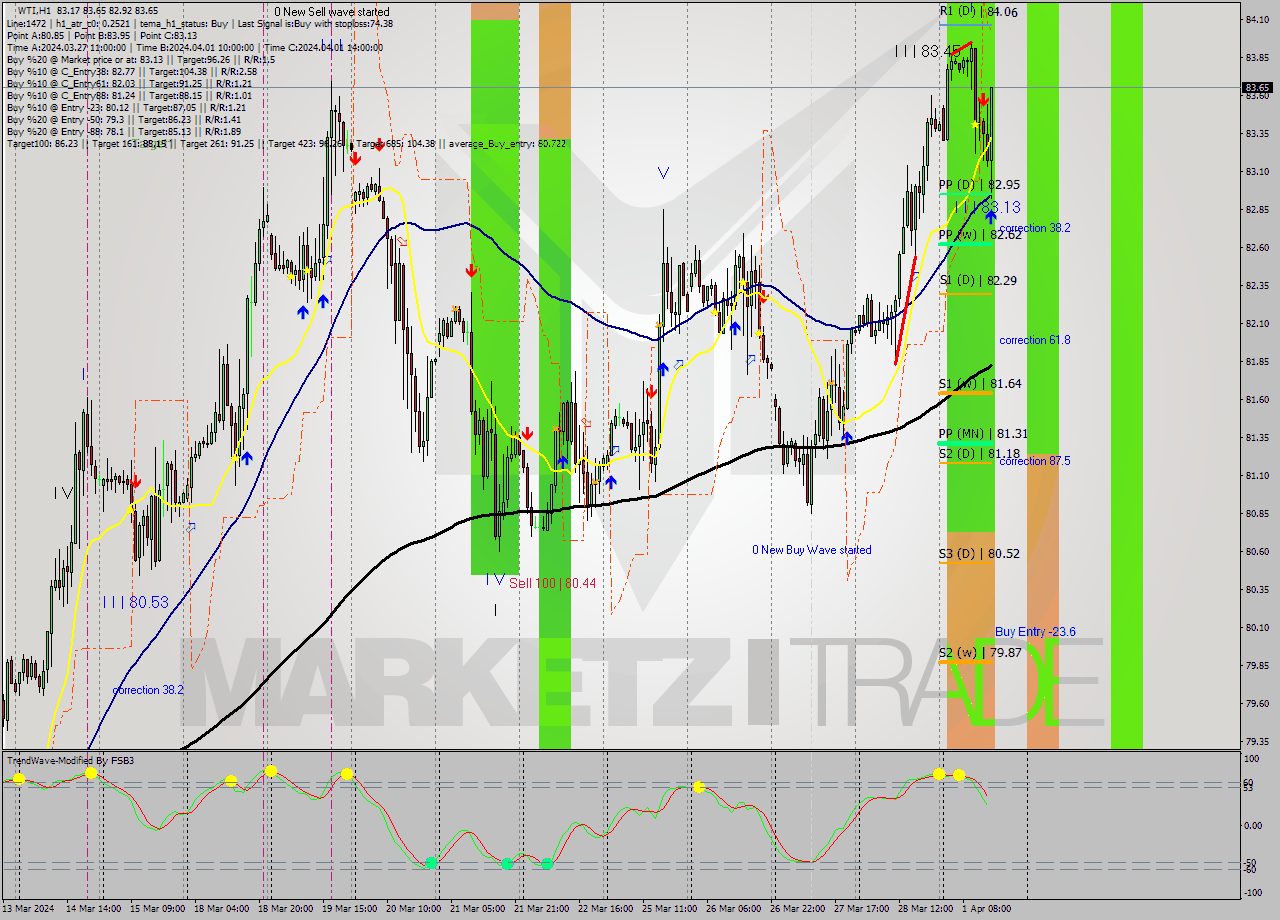Viewport: 1280px width, 920px height.
Task: Click the '22 Mar 16:00' time axis label
Action: coord(607,909)
